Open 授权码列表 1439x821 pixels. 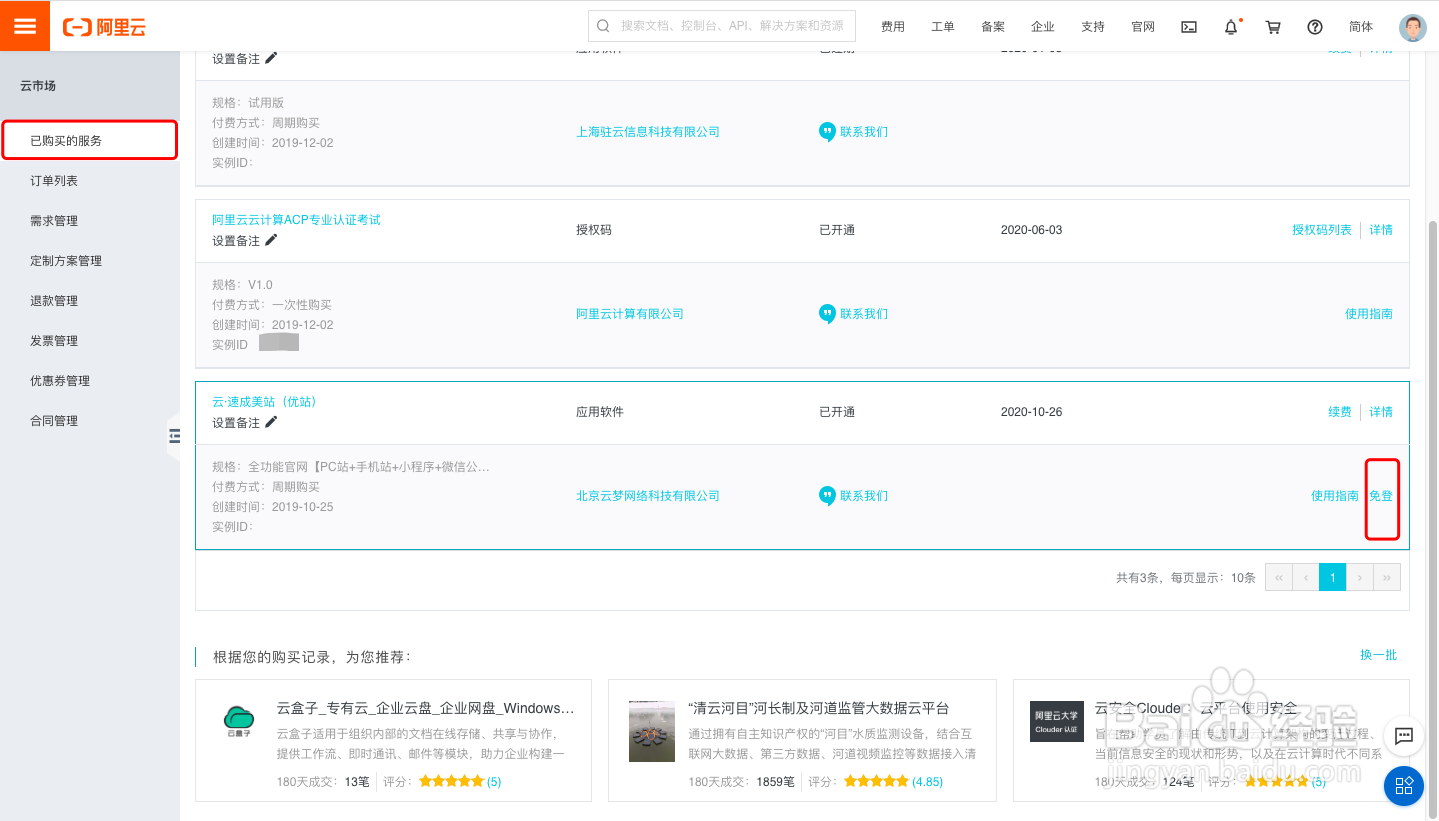click(x=1322, y=230)
